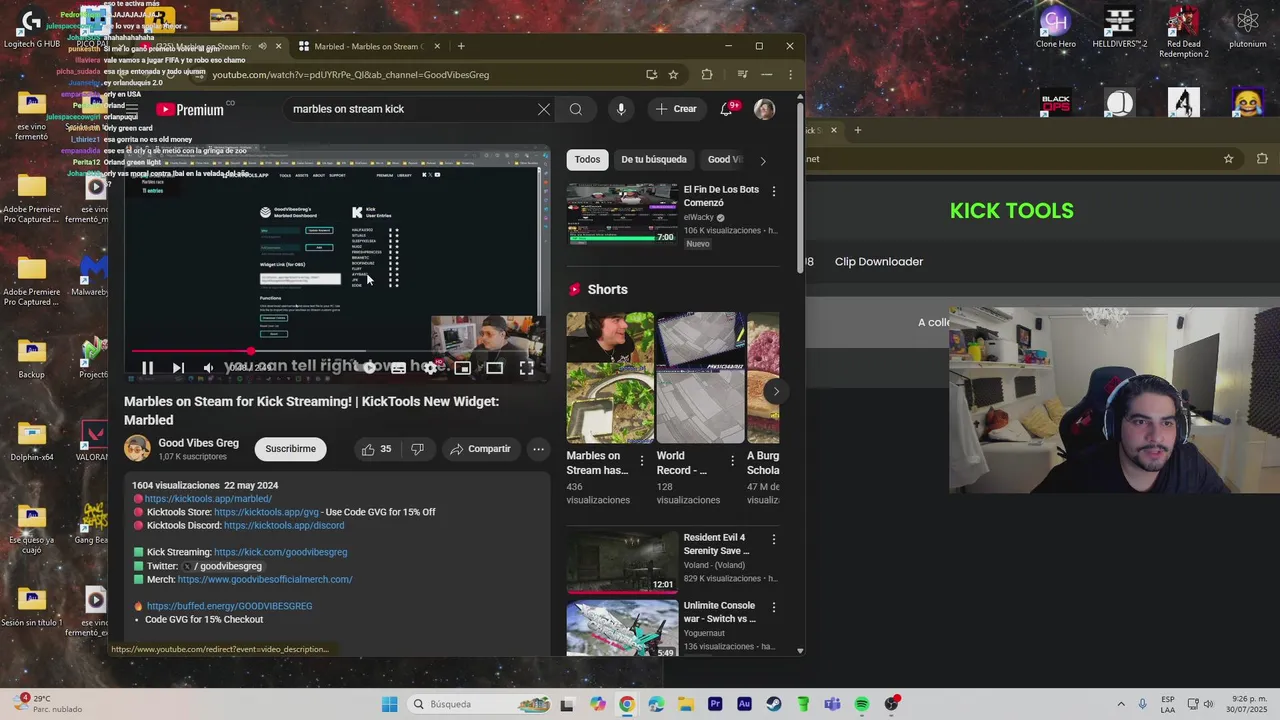Show more Shorts with the next arrow

[776, 391]
